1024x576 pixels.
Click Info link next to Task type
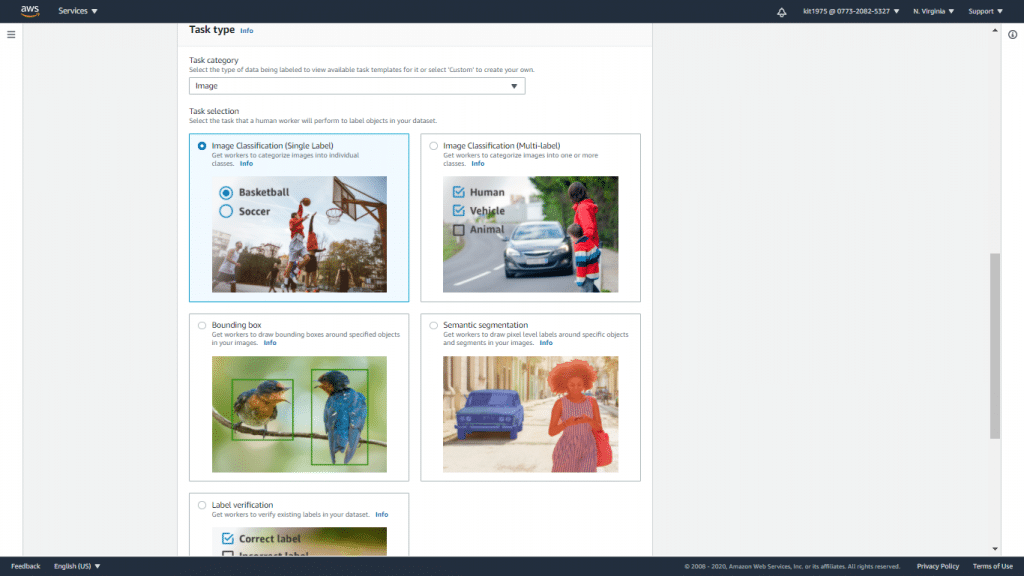click(x=247, y=31)
